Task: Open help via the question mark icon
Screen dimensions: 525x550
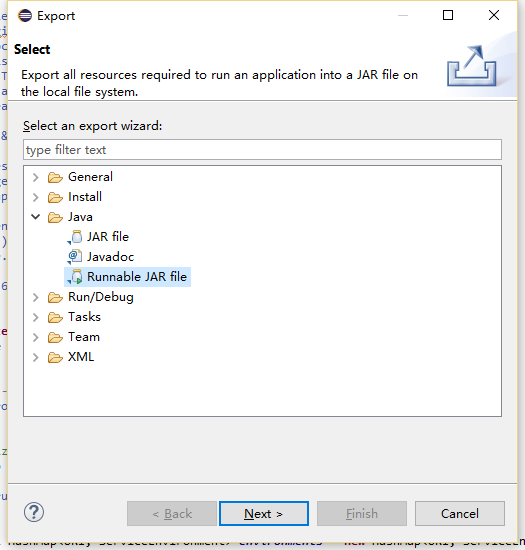Action: tap(34, 512)
